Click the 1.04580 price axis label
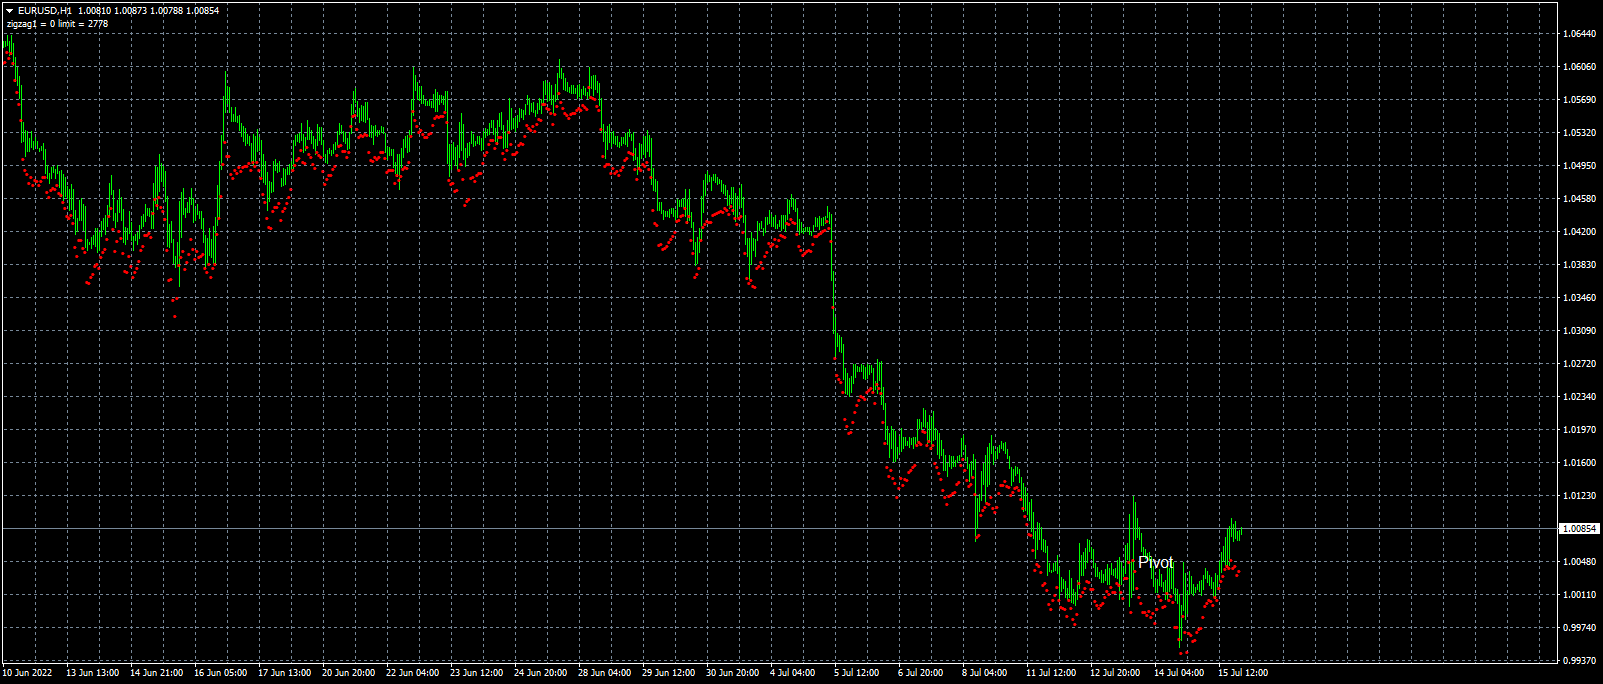Image resolution: width=1603 pixels, height=684 pixels. (x=1579, y=198)
